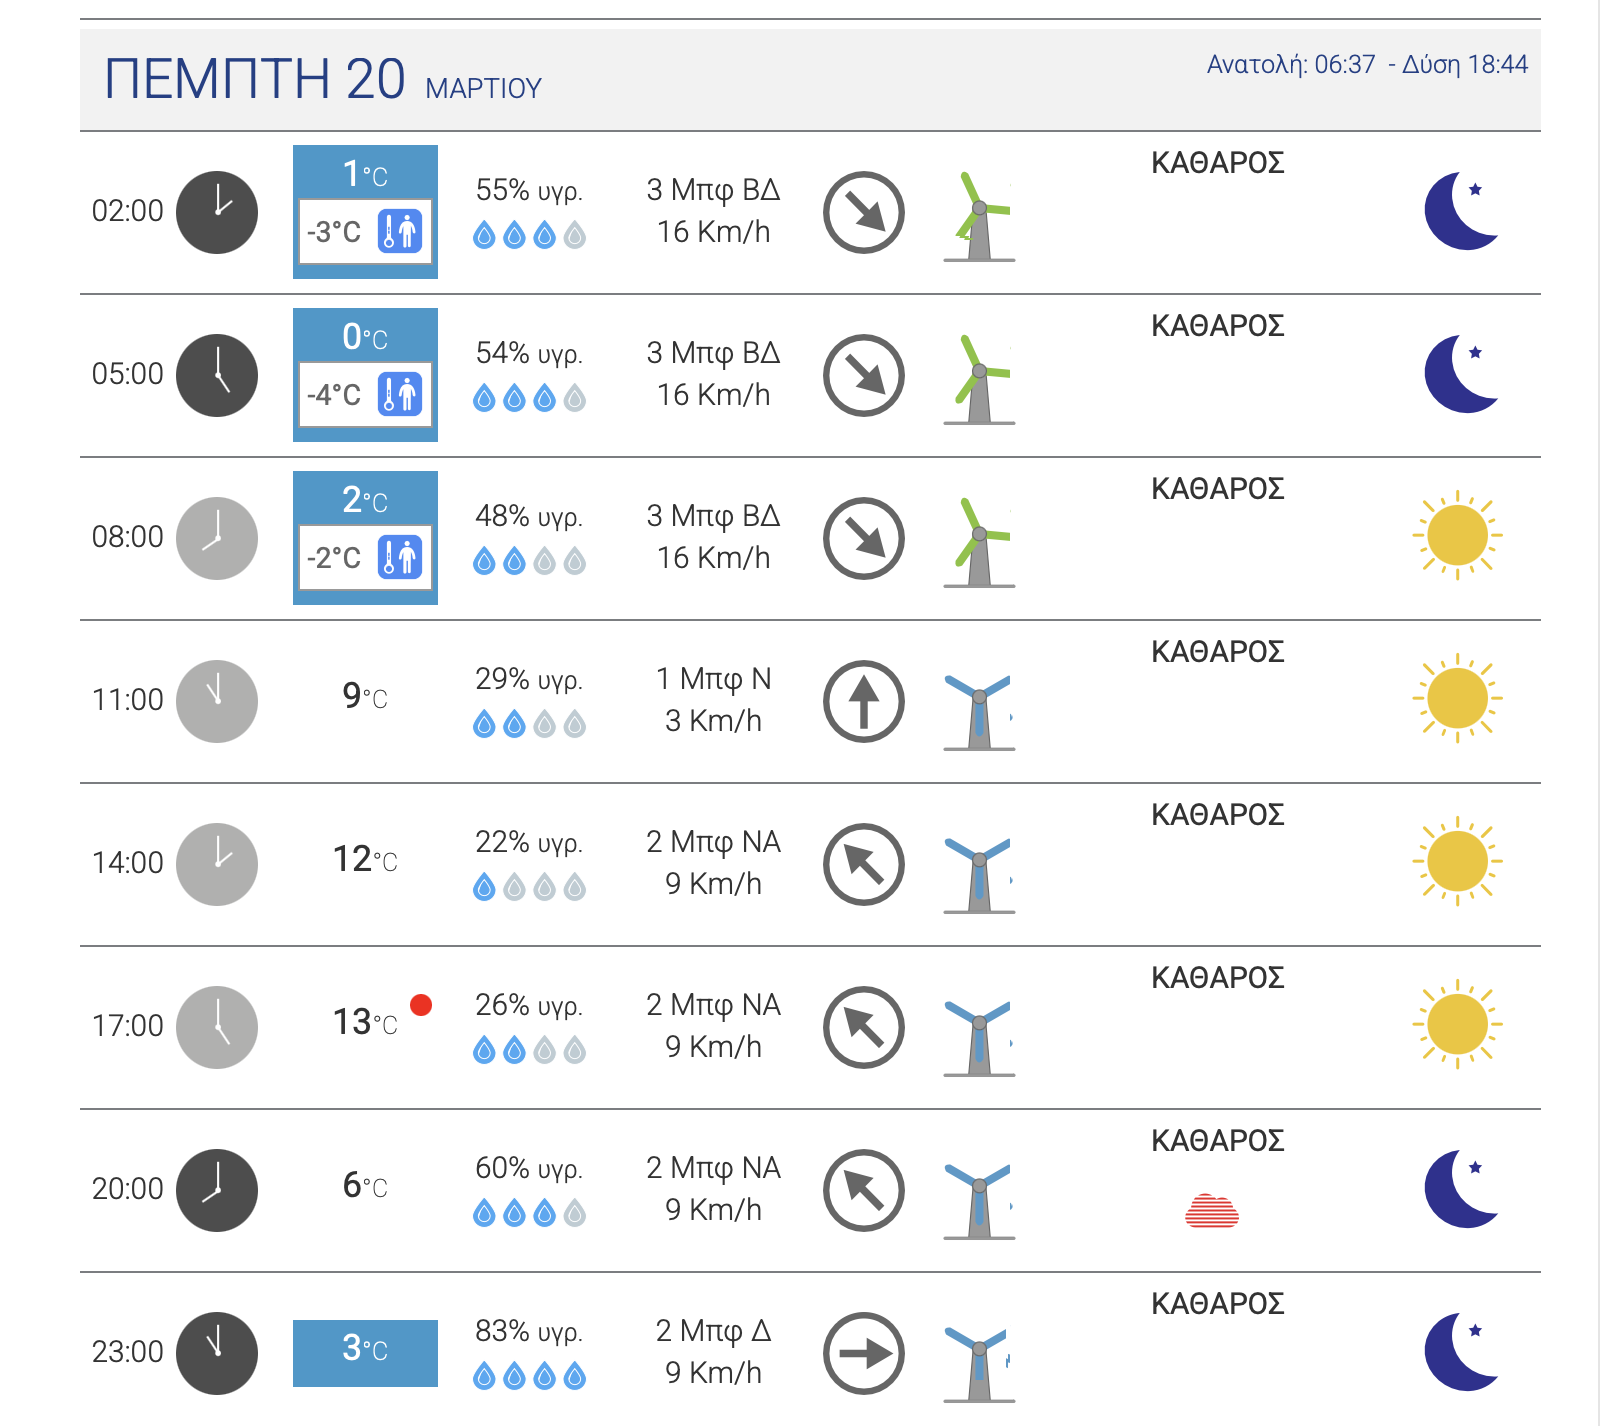Click the green windmill icon at 05:00
The width and height of the screenshot is (1602, 1426).
click(x=979, y=380)
